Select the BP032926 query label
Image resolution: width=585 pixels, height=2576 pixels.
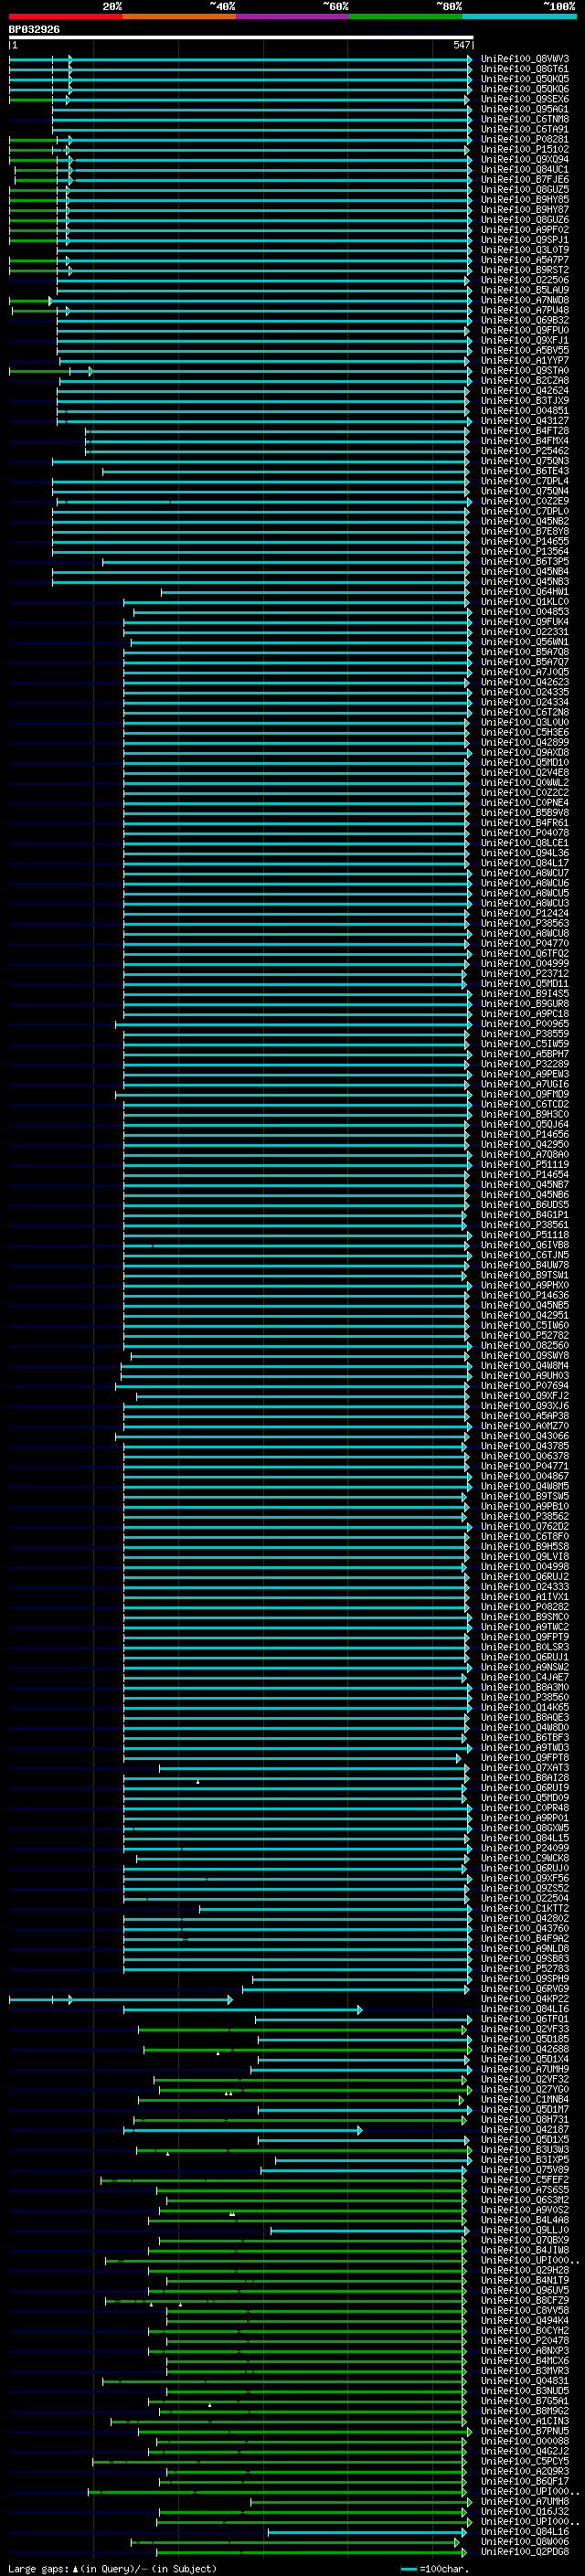click(x=34, y=30)
